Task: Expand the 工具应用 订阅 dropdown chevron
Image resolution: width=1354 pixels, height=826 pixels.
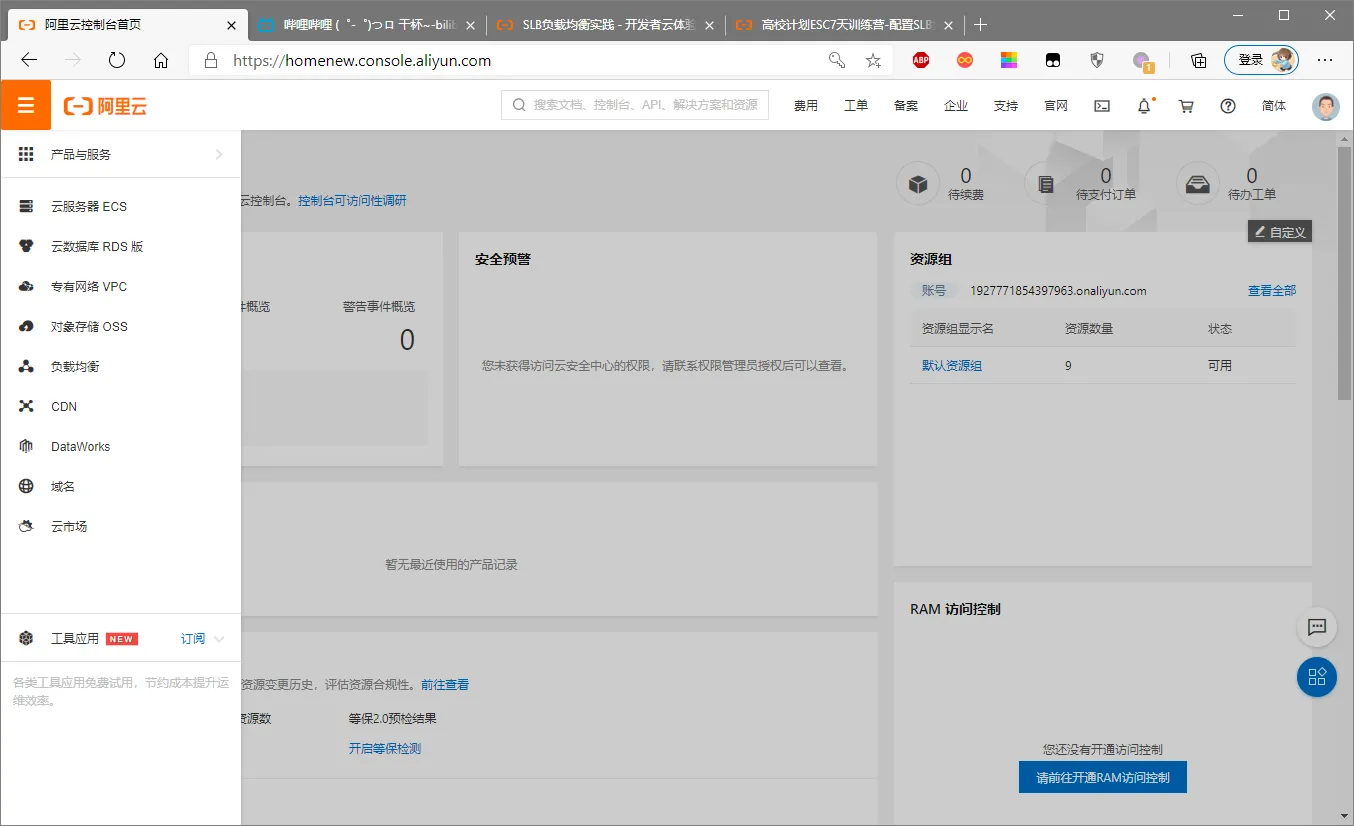Action: click(x=219, y=639)
